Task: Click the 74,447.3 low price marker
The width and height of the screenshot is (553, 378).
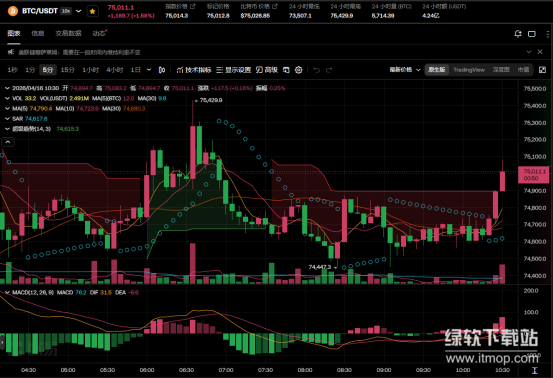Action: coord(320,267)
